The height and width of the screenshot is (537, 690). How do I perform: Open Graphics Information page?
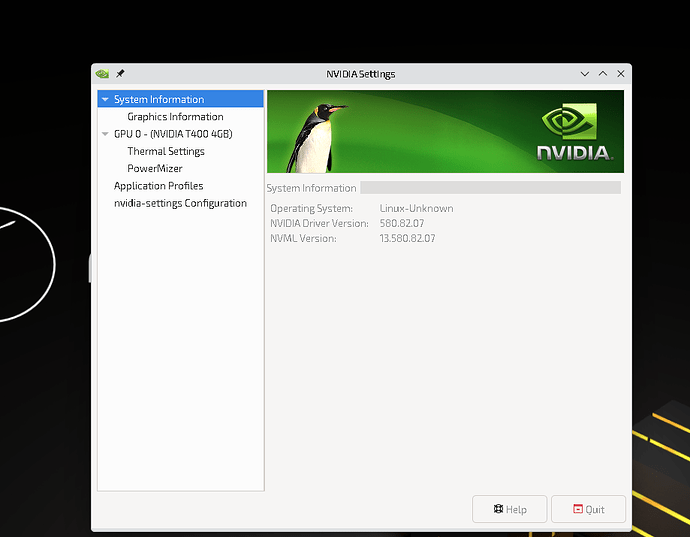(175, 117)
